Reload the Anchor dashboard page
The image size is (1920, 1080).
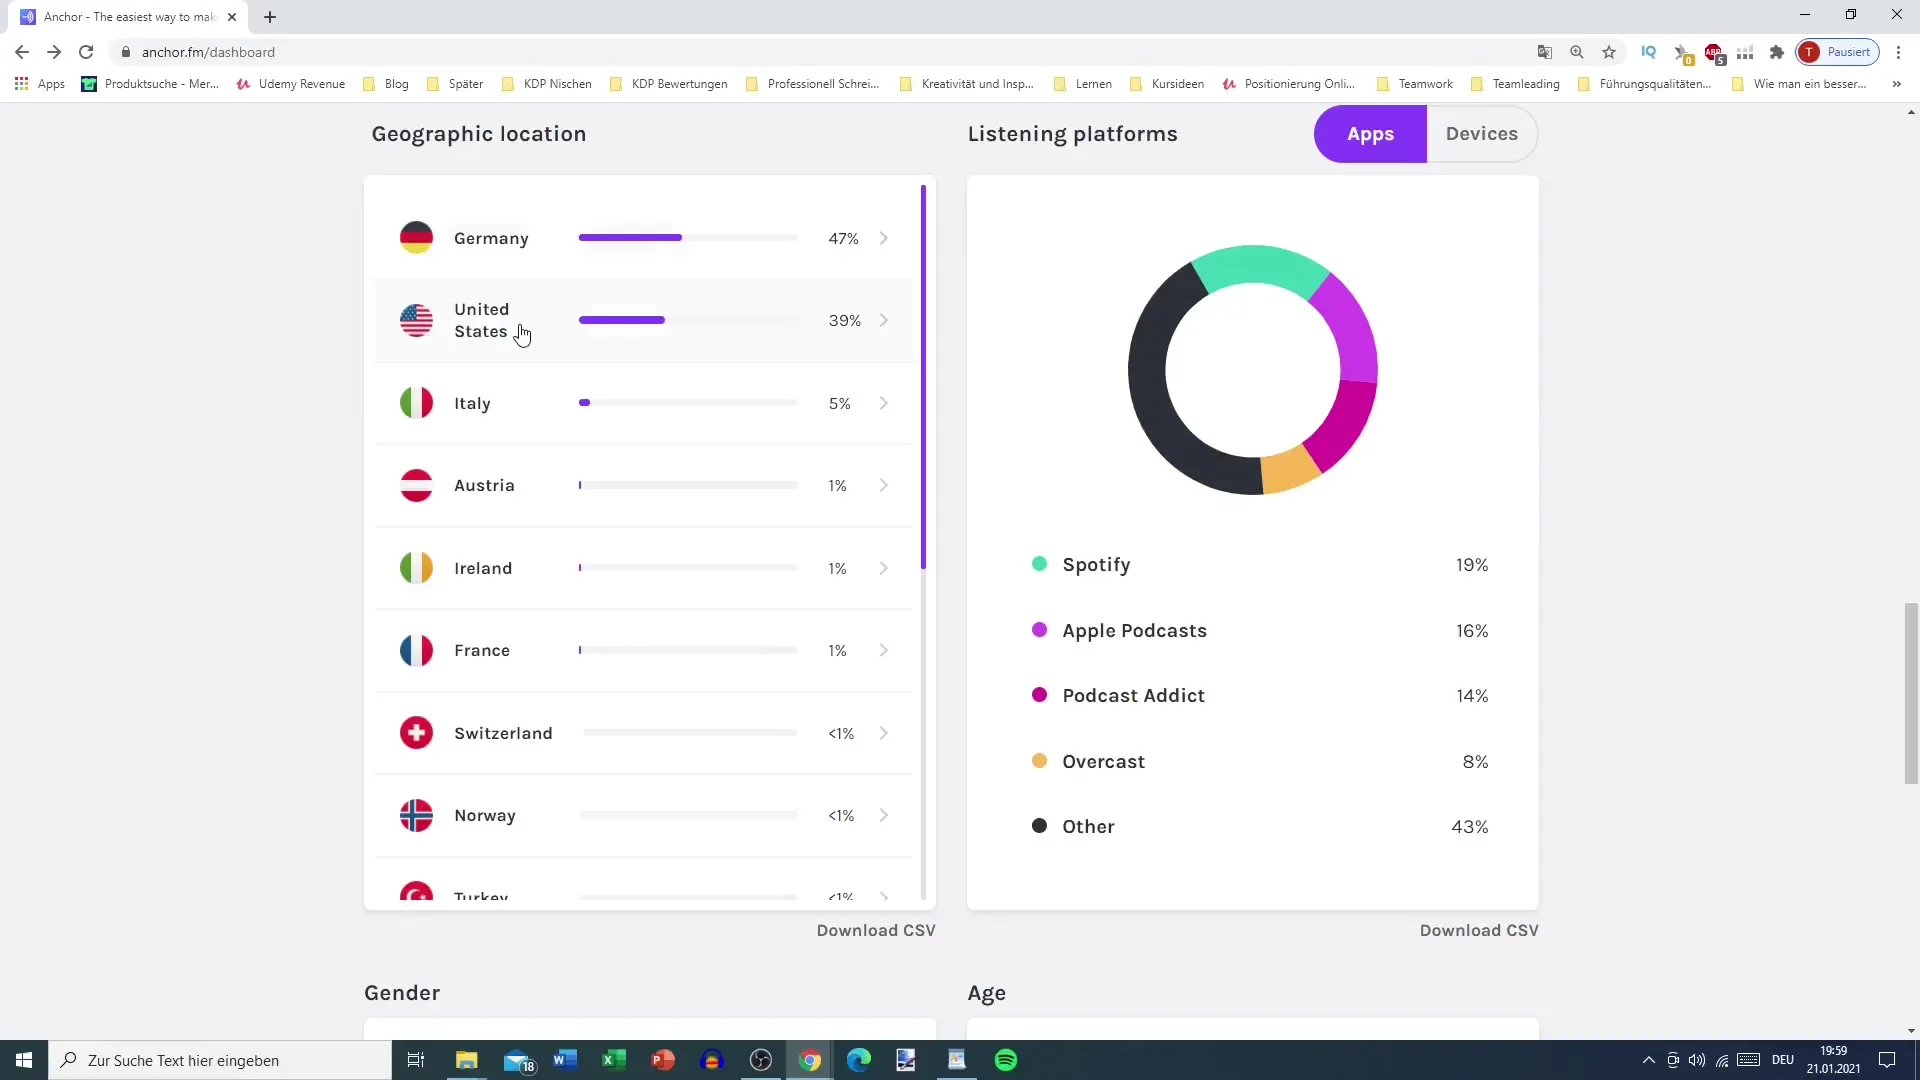pos(86,52)
